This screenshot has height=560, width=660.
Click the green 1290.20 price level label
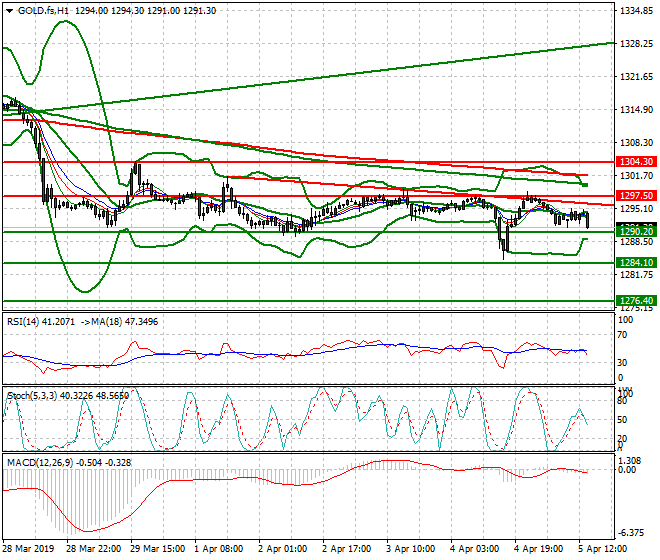636,232
